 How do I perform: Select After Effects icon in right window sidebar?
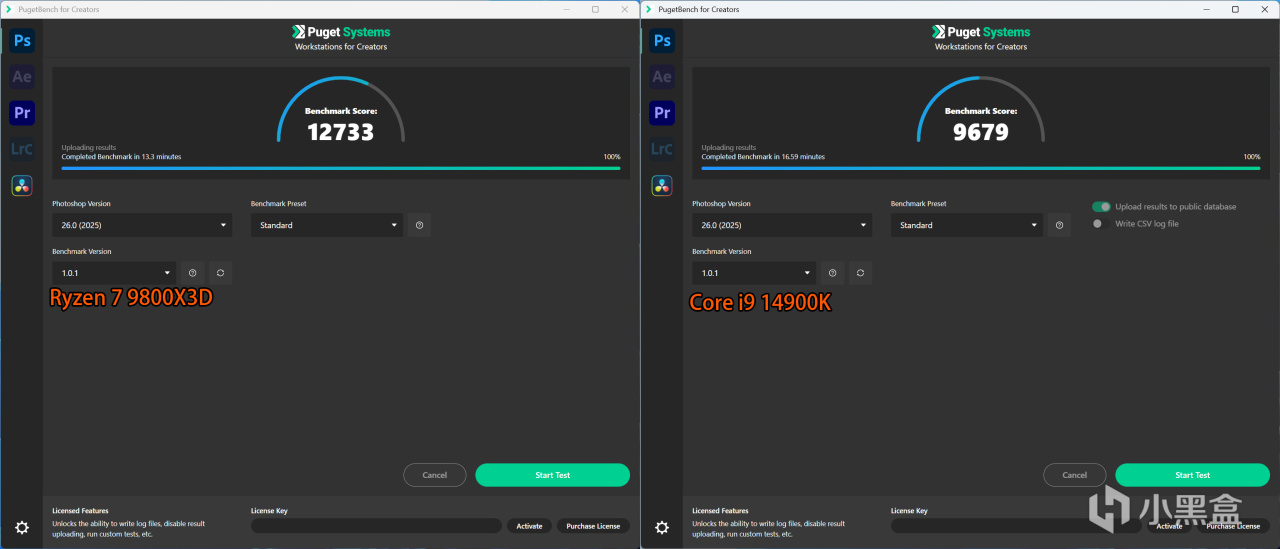(x=662, y=77)
